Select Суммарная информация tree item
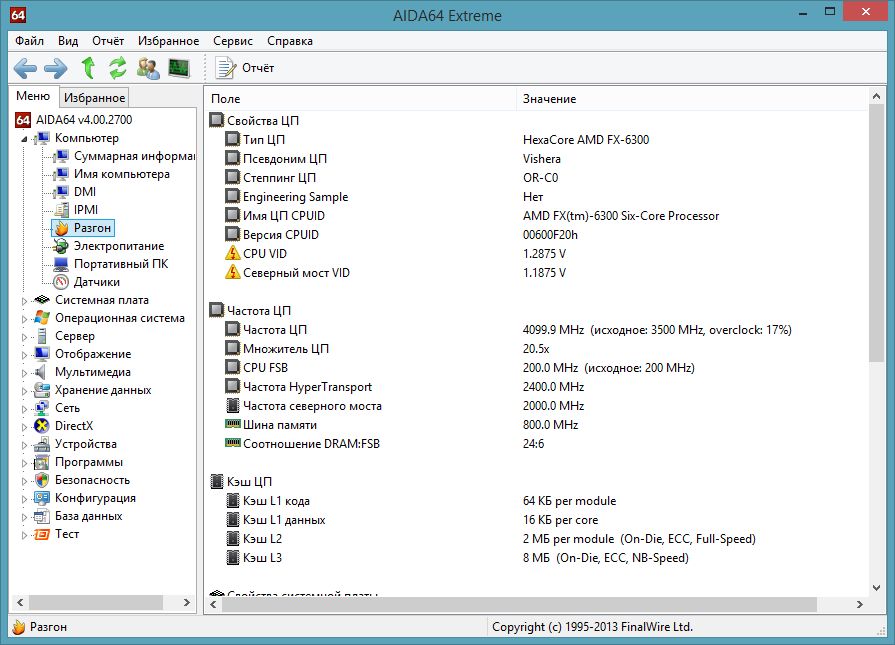The image size is (895, 645). click(134, 156)
